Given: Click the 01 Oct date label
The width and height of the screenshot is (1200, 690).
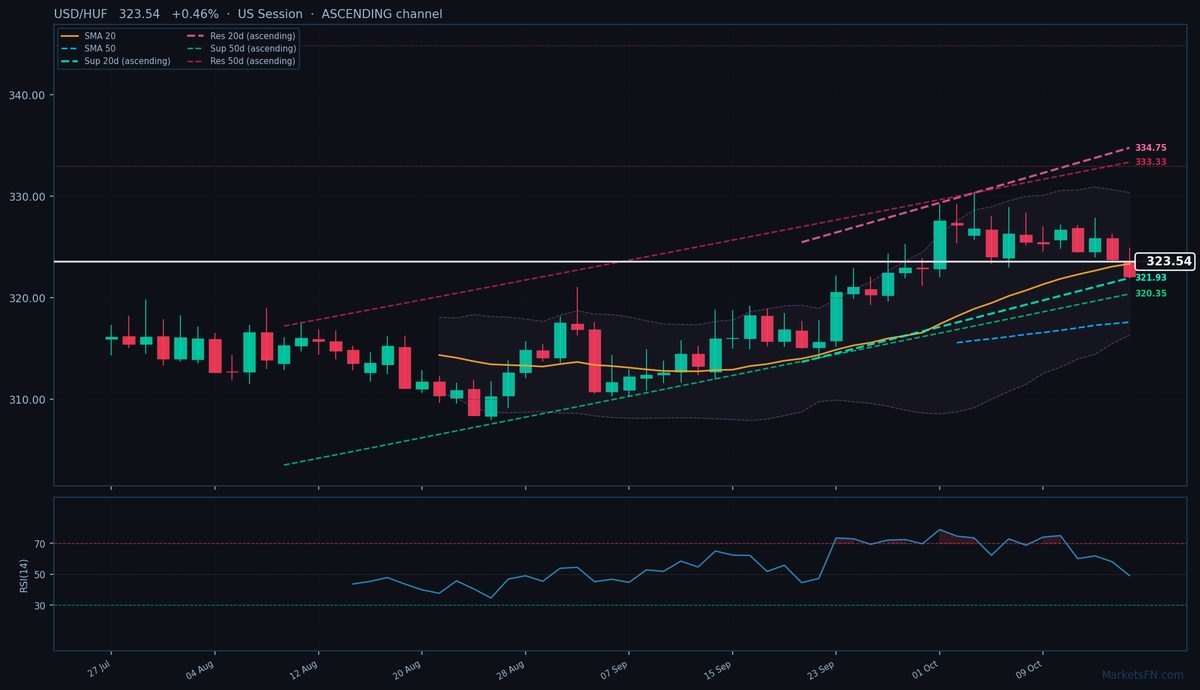Looking at the screenshot, I should tap(927, 668).
